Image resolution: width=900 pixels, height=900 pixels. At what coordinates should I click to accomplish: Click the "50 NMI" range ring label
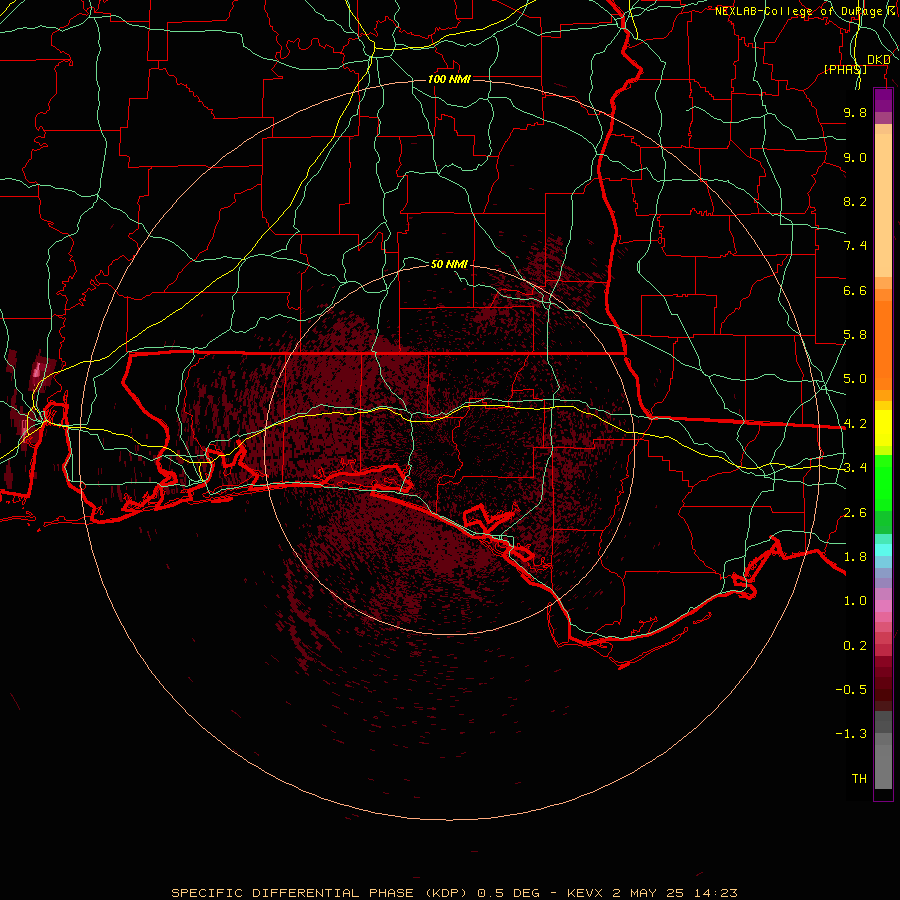point(449,264)
